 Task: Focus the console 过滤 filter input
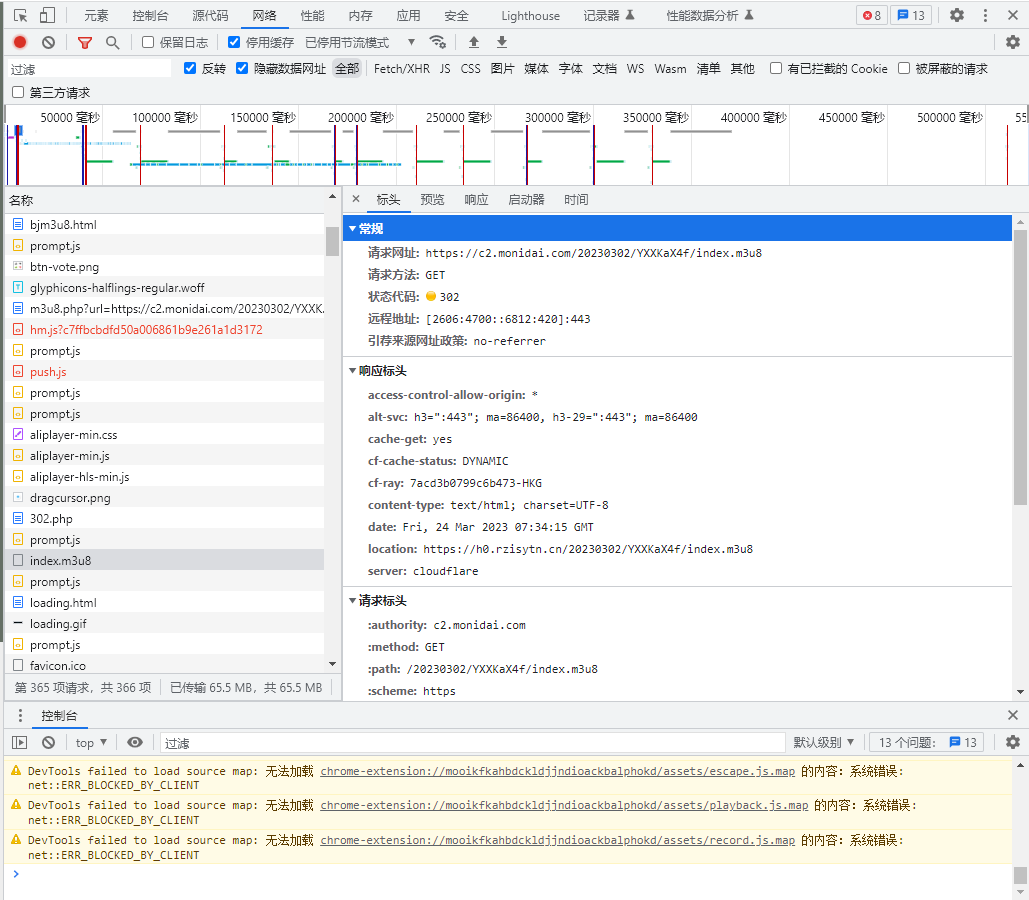tap(472, 742)
